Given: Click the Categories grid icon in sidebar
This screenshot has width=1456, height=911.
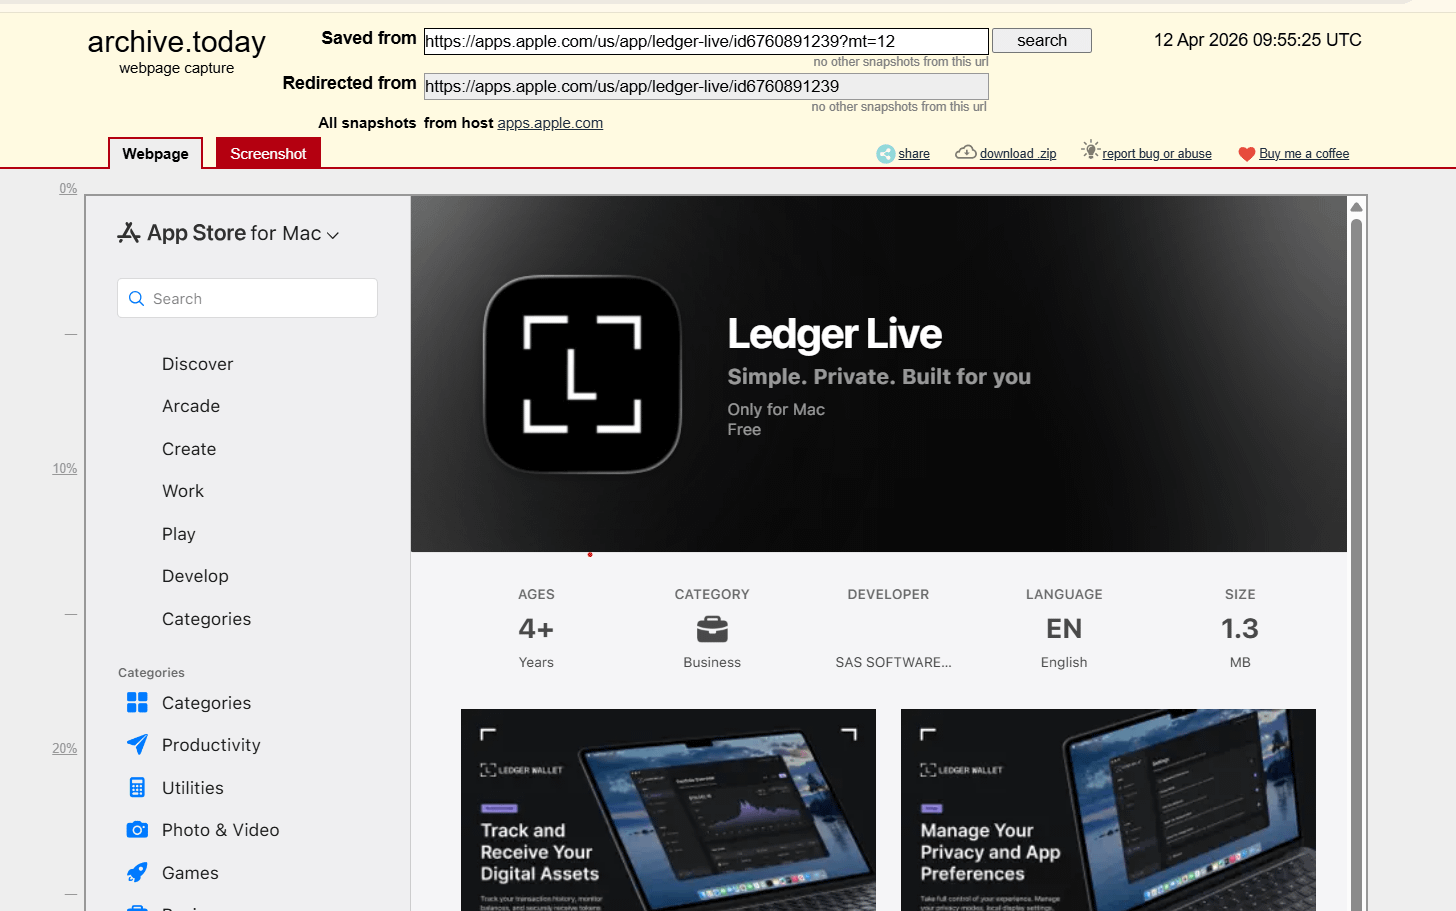Looking at the screenshot, I should tap(137, 702).
